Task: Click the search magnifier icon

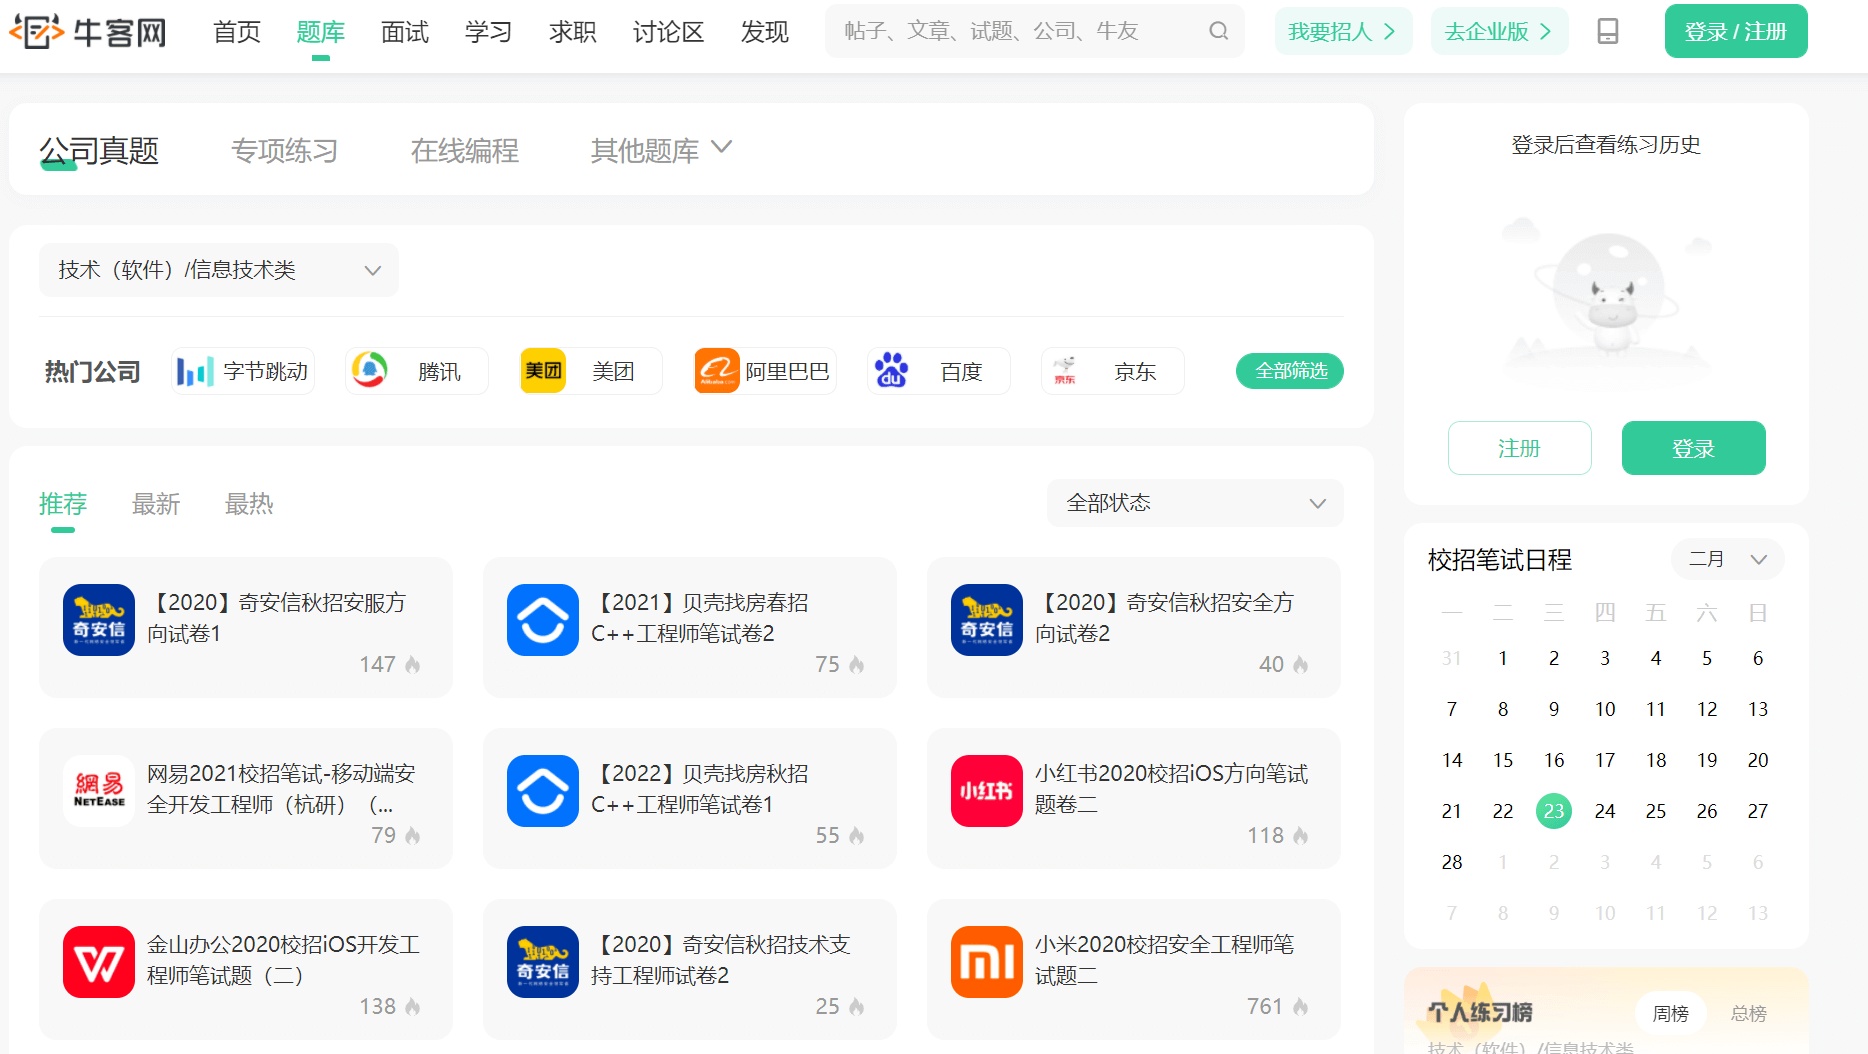Action: [1218, 31]
